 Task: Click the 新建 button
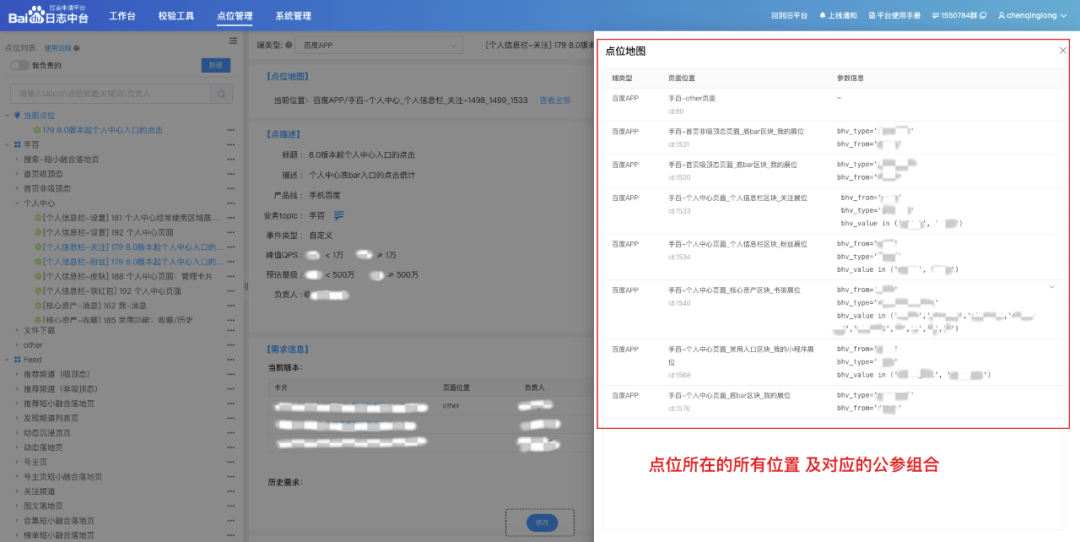point(215,65)
